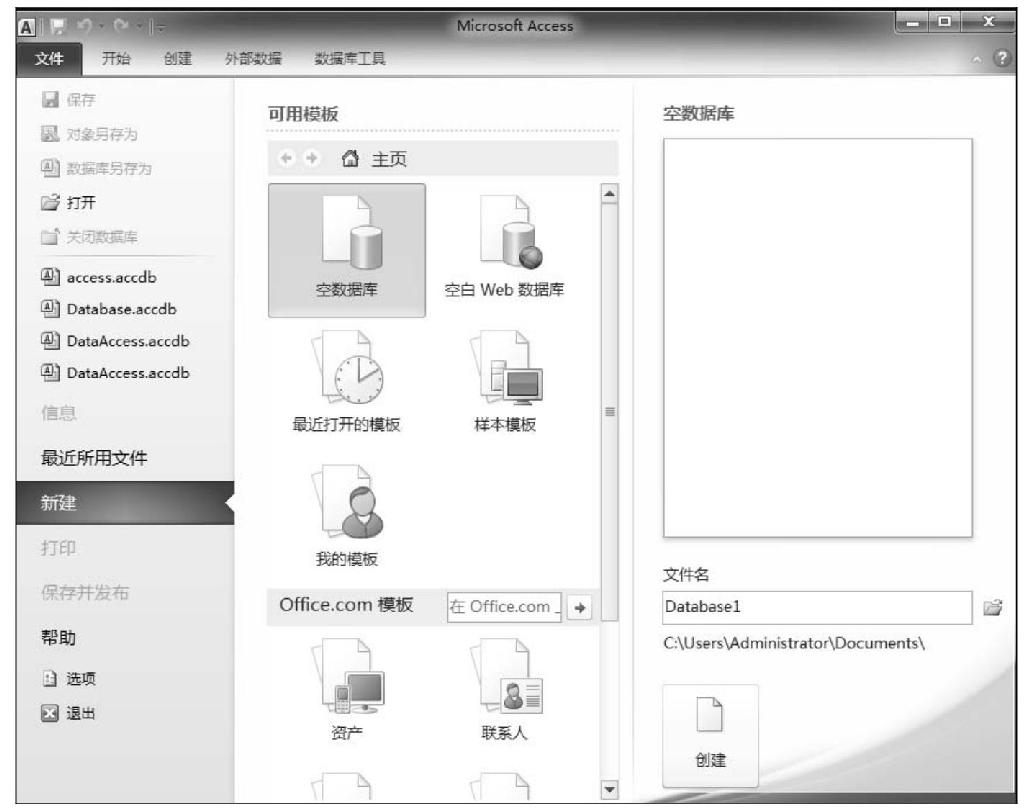Open the 资产 Office.com template category
This screenshot has height=810, width=1030.
[x=347, y=690]
